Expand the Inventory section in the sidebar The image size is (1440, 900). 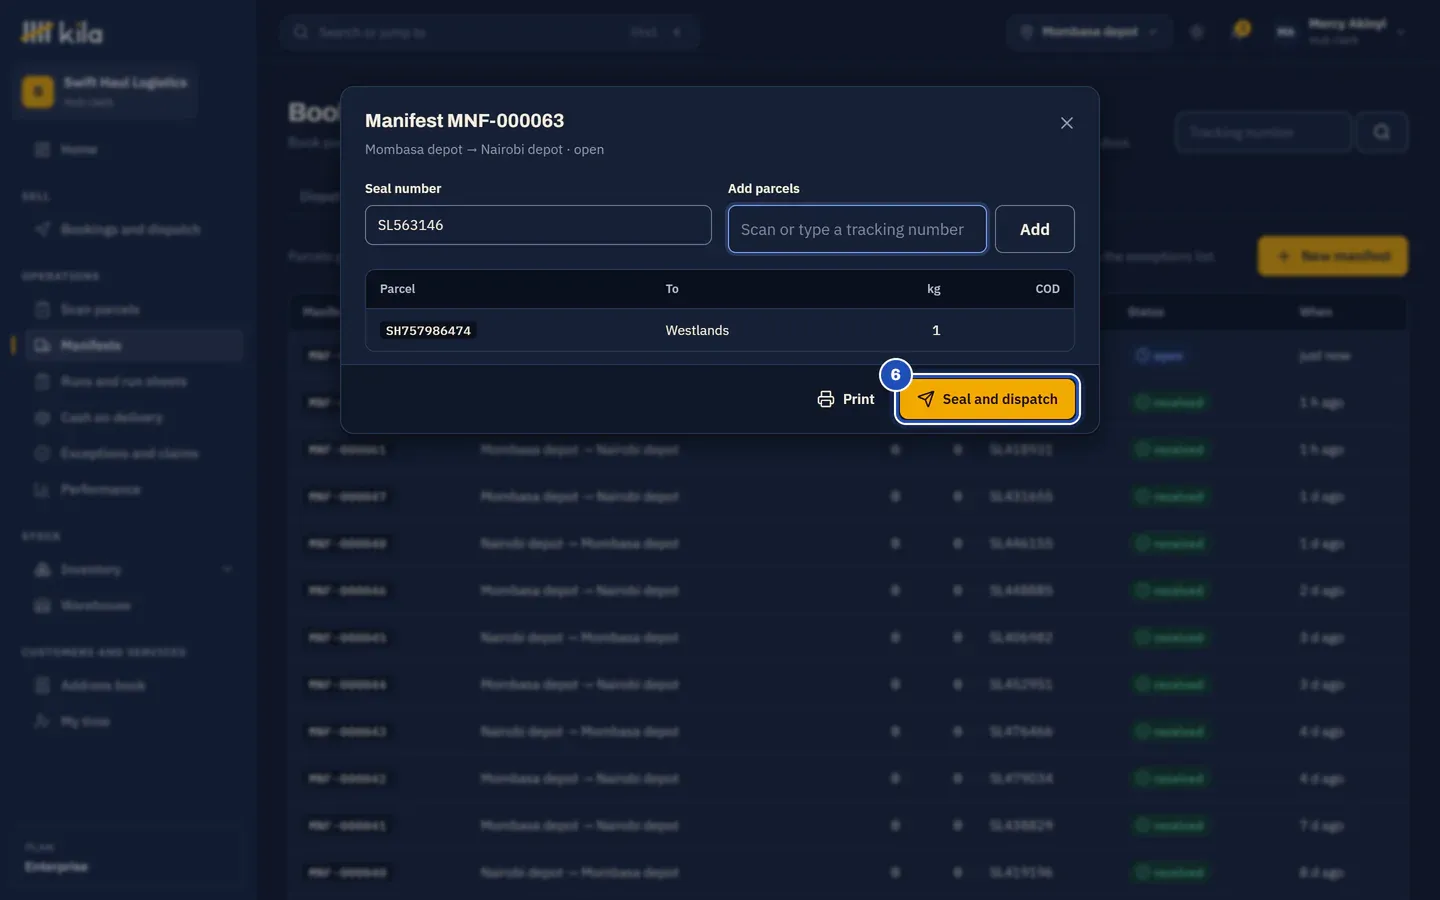pyautogui.click(x=133, y=570)
